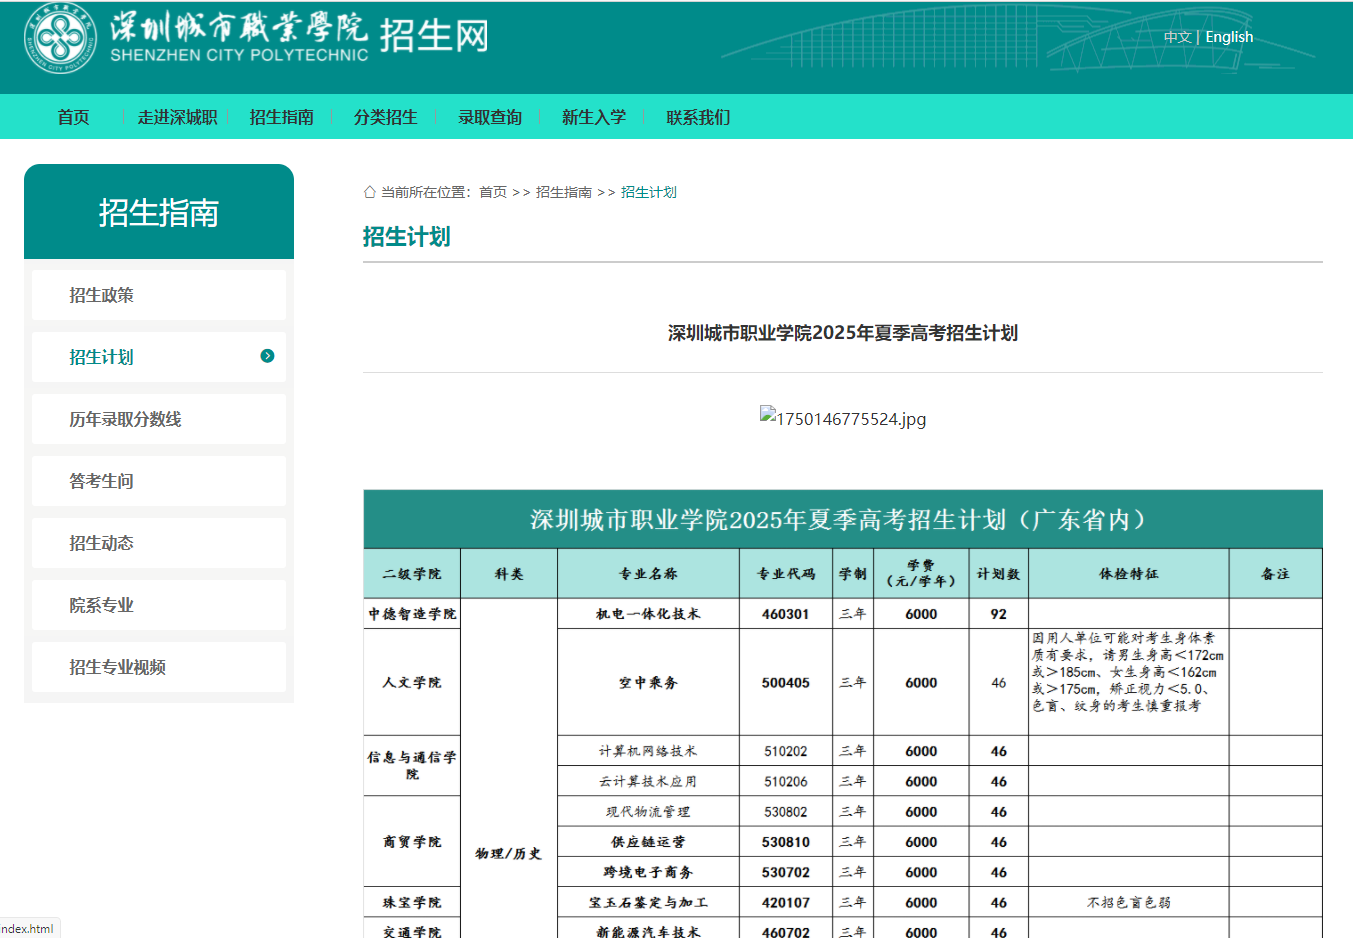The height and width of the screenshot is (938, 1353).
Task: Open the 走进深城职 navigation item
Action: pos(176,116)
